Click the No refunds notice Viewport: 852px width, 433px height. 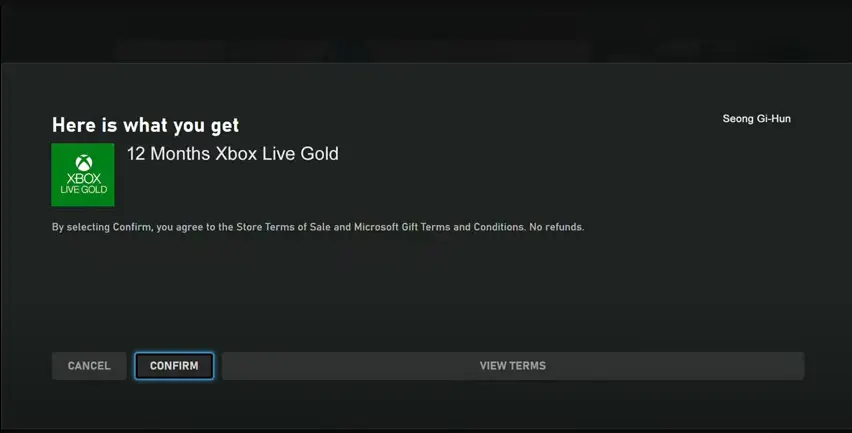pyautogui.click(x=556, y=227)
